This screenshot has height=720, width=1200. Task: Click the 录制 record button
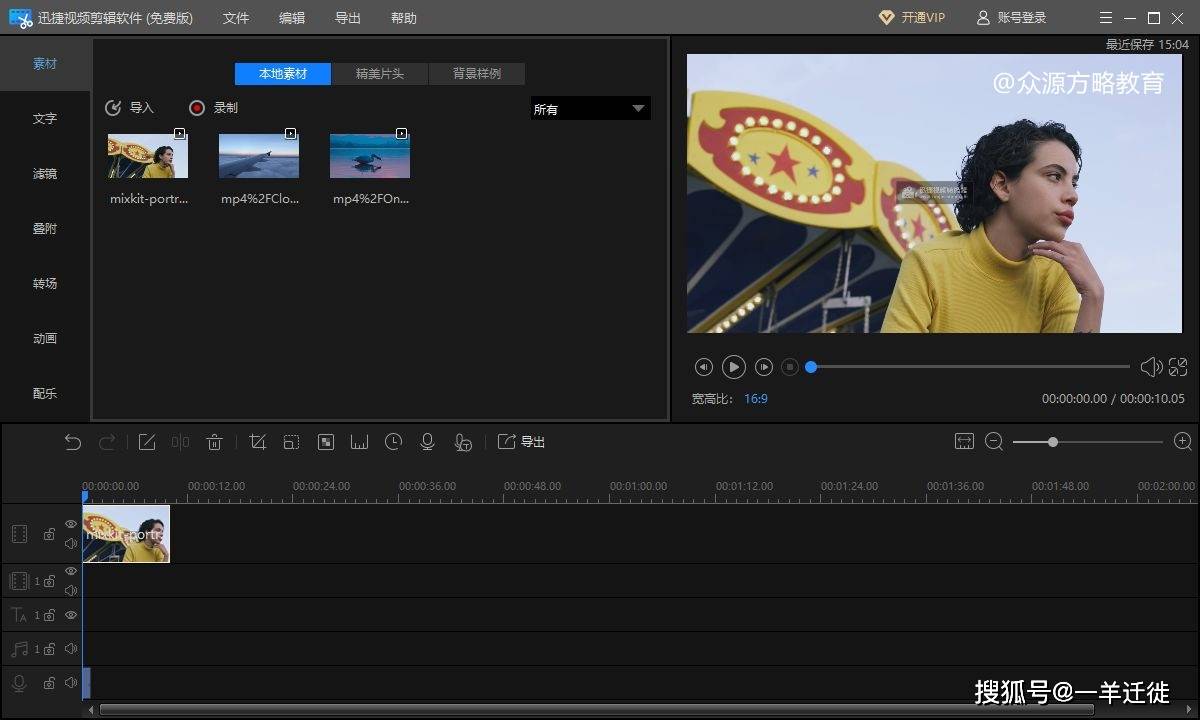click(x=214, y=108)
